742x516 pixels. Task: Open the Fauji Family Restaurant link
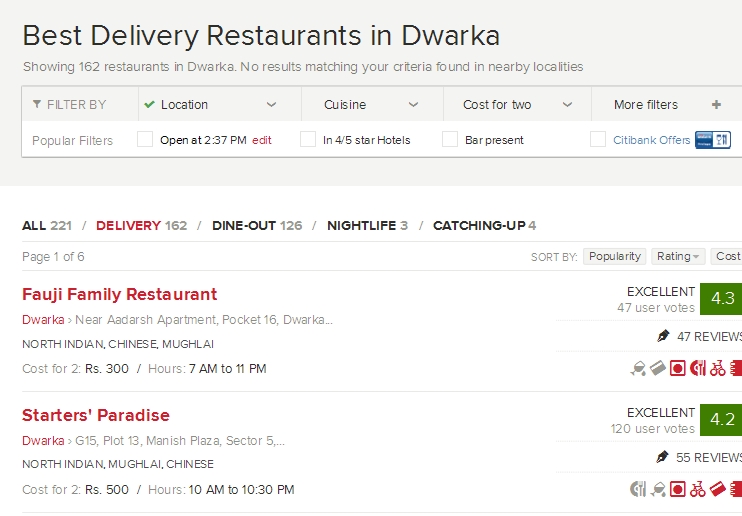(x=119, y=295)
